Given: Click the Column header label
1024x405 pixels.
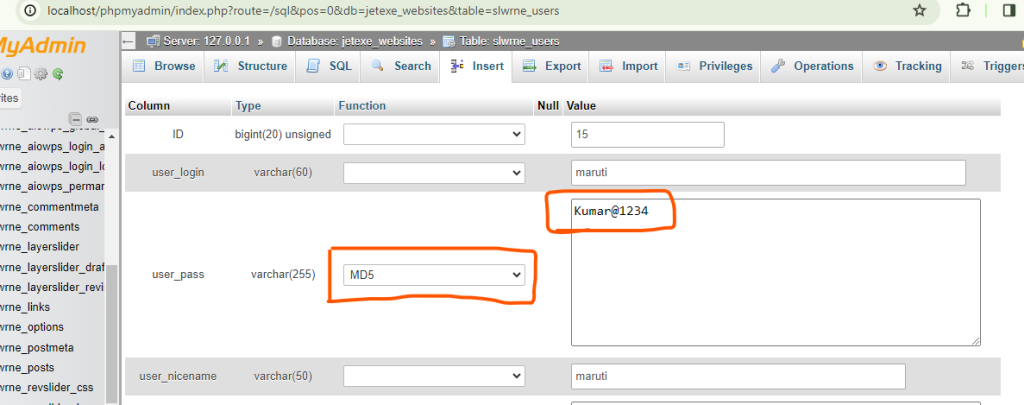Looking at the screenshot, I should (x=149, y=106).
